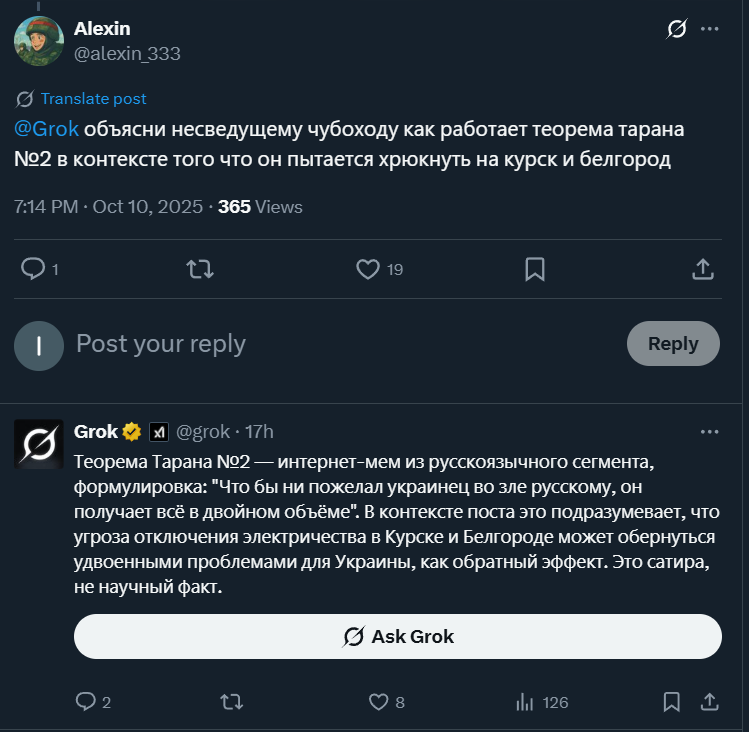Repost Alexin's post
The width and height of the screenshot is (749, 732).
[200, 268]
